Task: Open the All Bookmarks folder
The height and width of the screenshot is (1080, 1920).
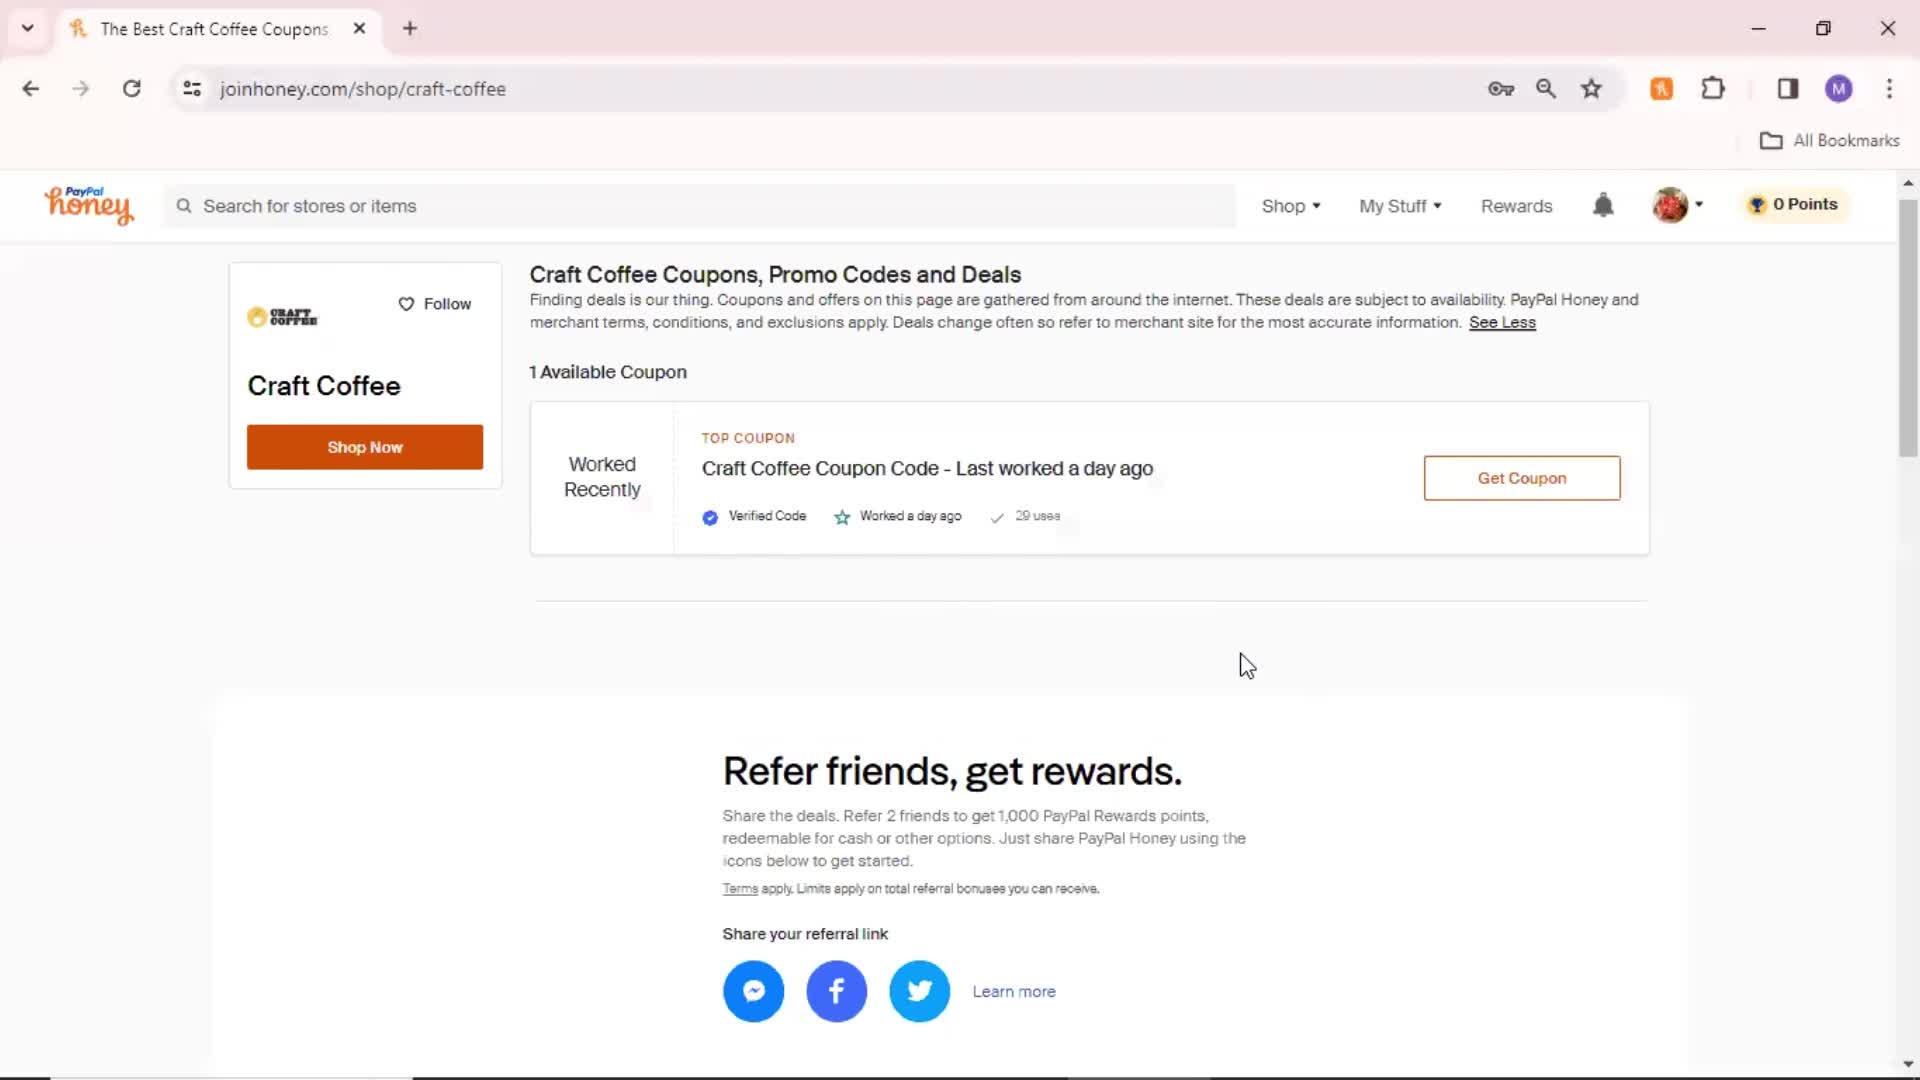Action: point(1829,141)
